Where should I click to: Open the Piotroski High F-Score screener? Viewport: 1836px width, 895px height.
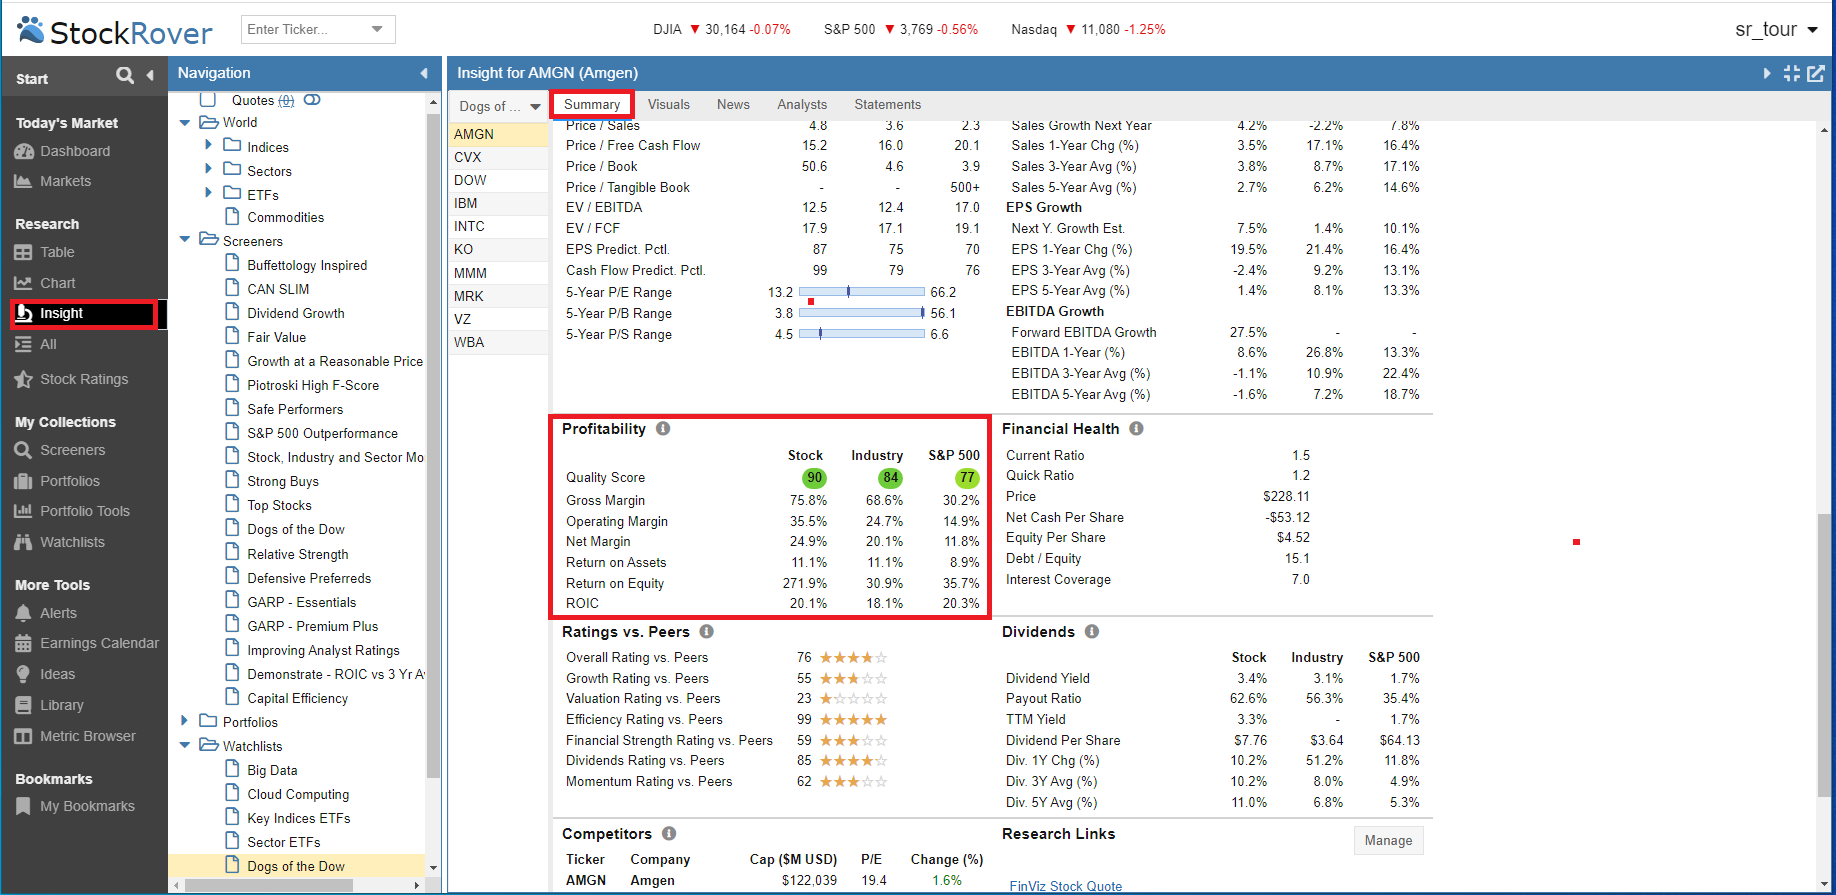(313, 385)
